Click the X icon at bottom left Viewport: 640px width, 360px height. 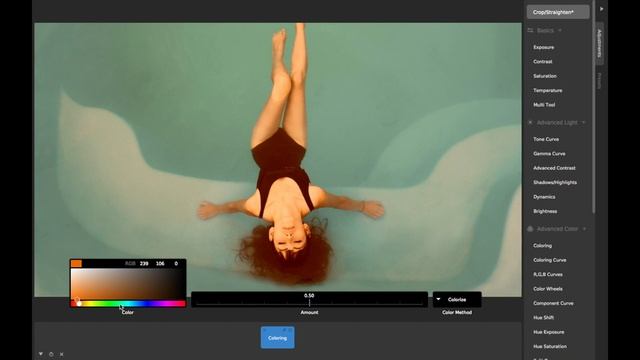[x=62, y=354]
